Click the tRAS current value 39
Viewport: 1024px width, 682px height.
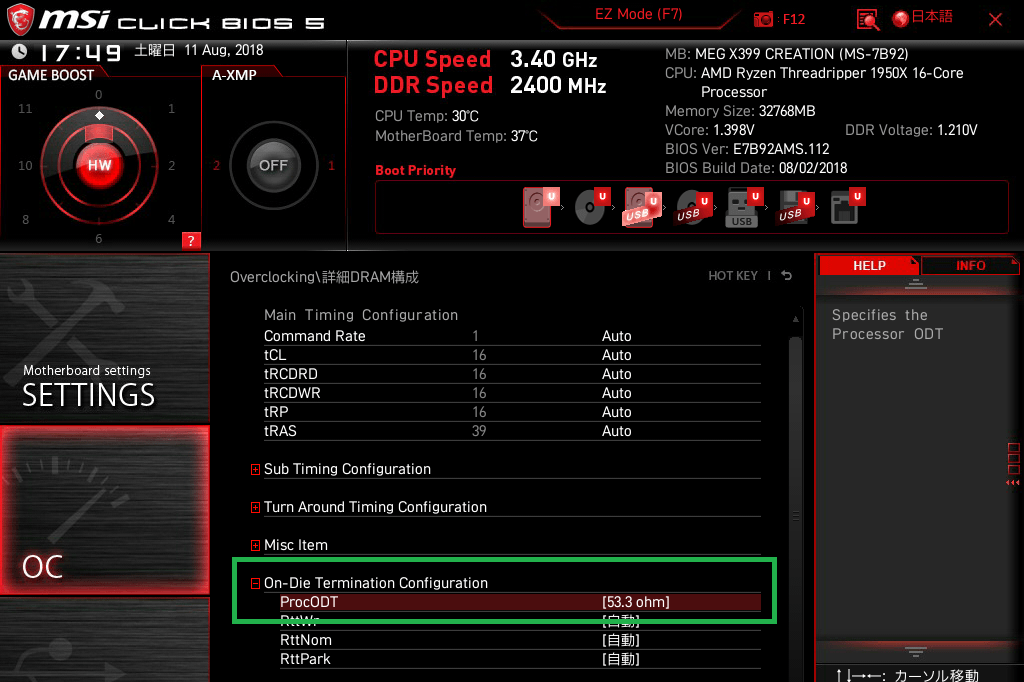pyautogui.click(x=479, y=430)
